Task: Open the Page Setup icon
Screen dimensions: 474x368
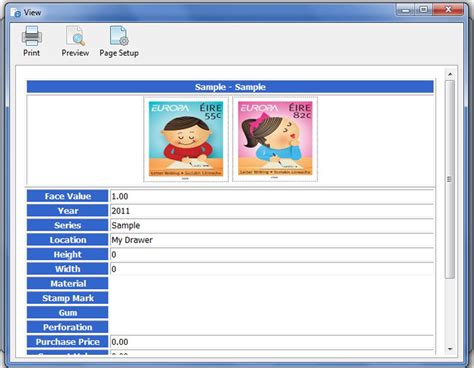Action: [119, 36]
